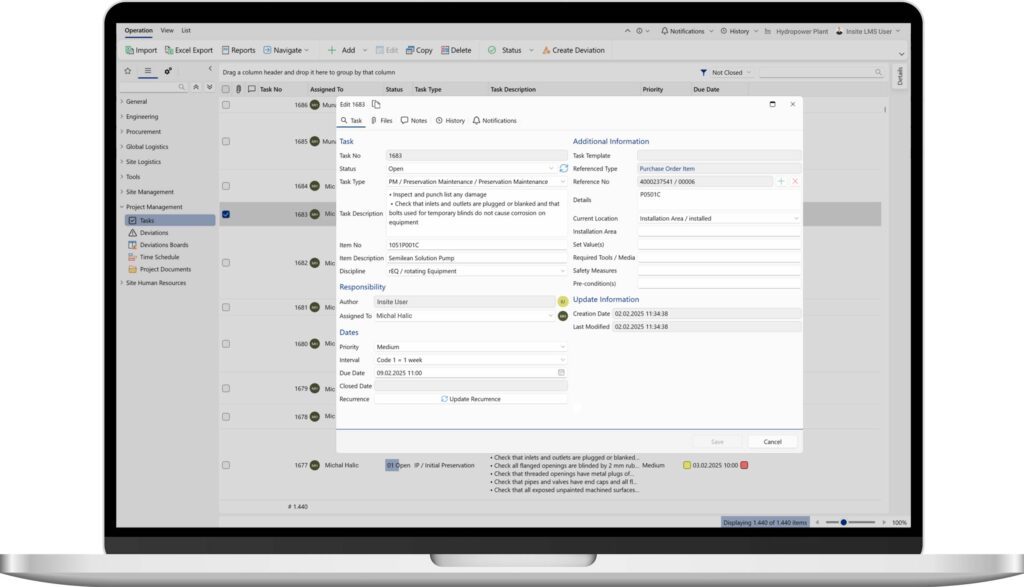Click Update Recurrence link
This screenshot has width=1024, height=587.
click(x=471, y=399)
